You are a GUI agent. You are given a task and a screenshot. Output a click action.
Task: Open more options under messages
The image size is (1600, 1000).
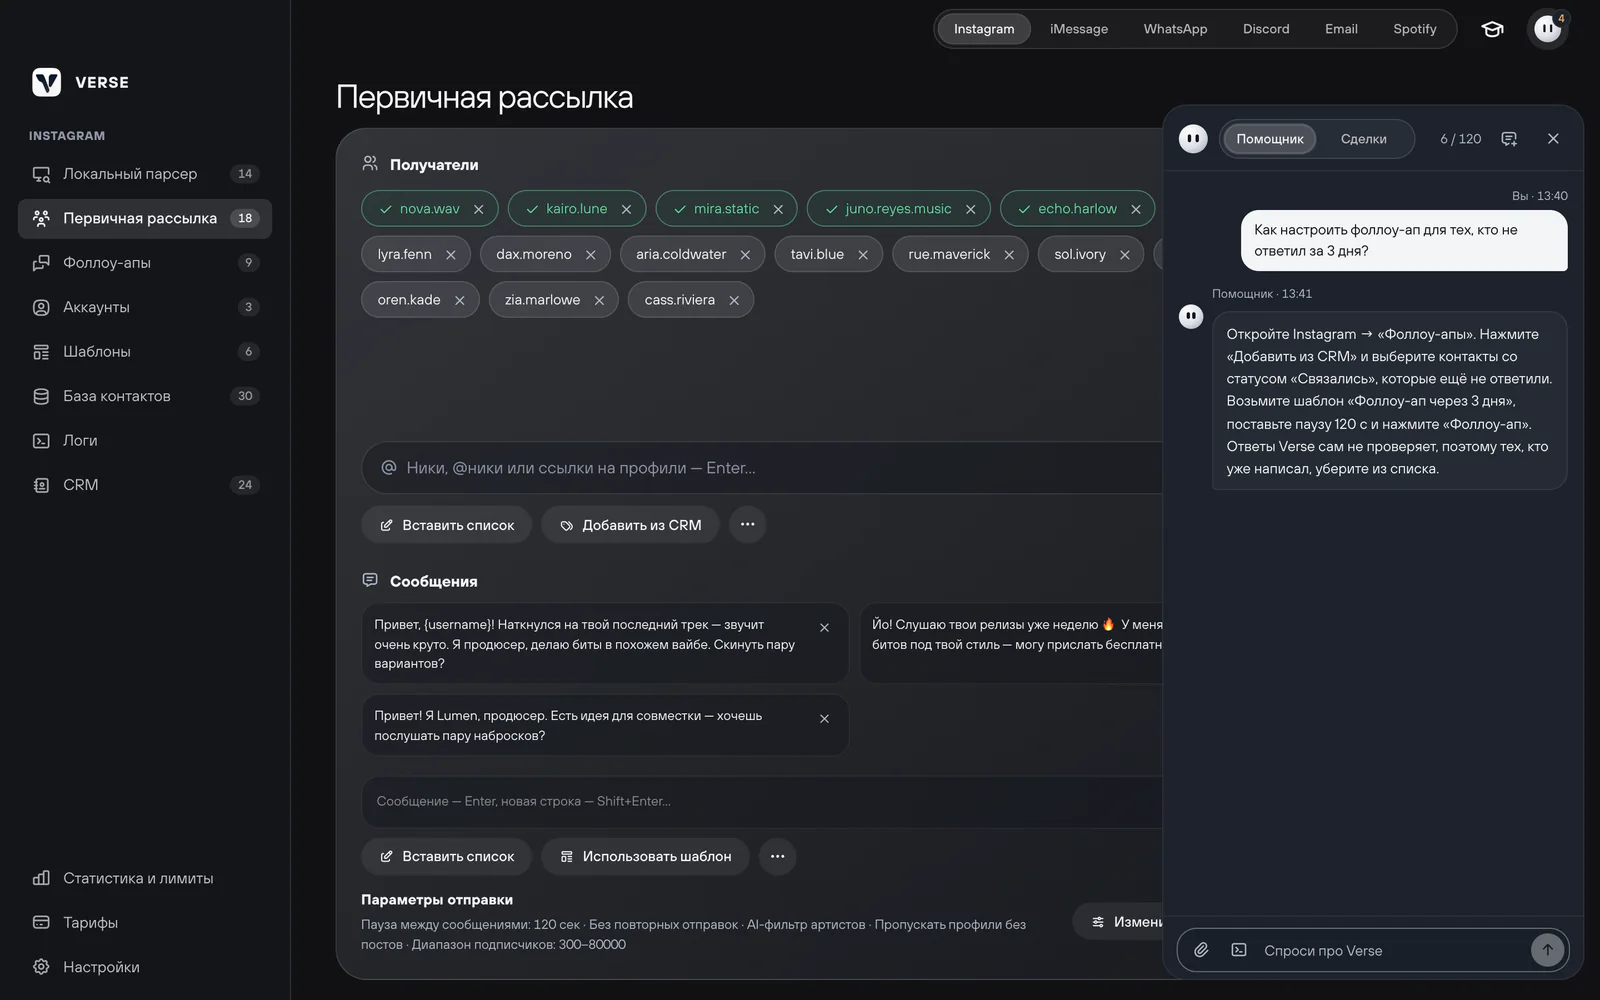click(777, 856)
